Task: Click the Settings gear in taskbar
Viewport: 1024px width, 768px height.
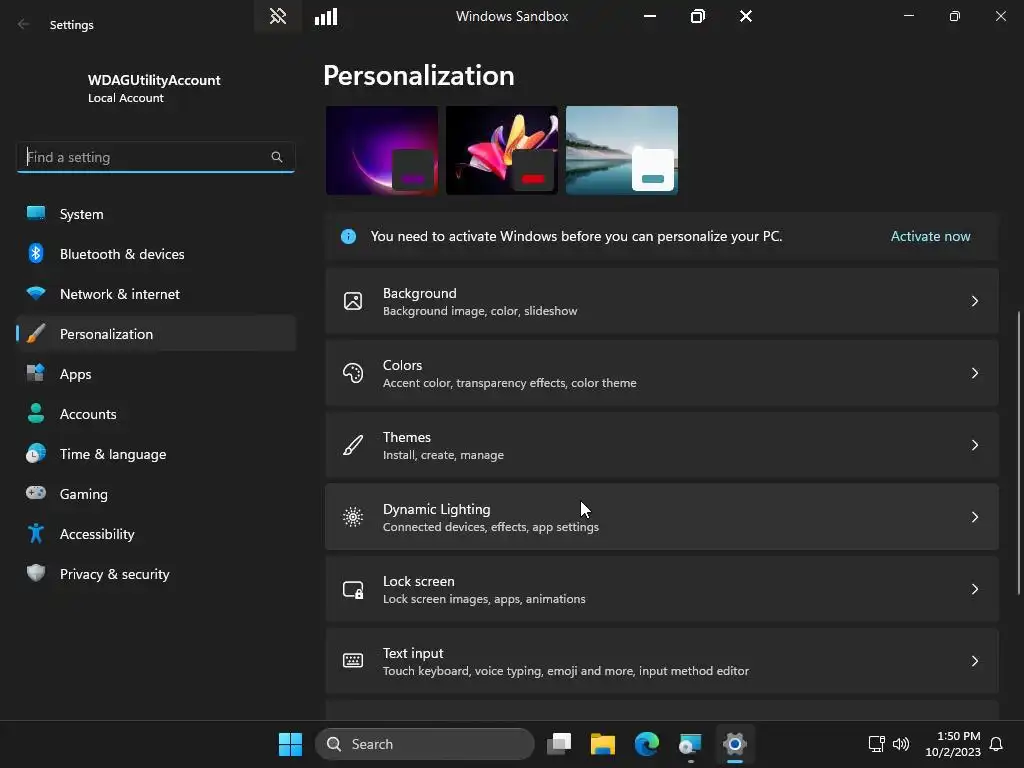Action: [735, 744]
